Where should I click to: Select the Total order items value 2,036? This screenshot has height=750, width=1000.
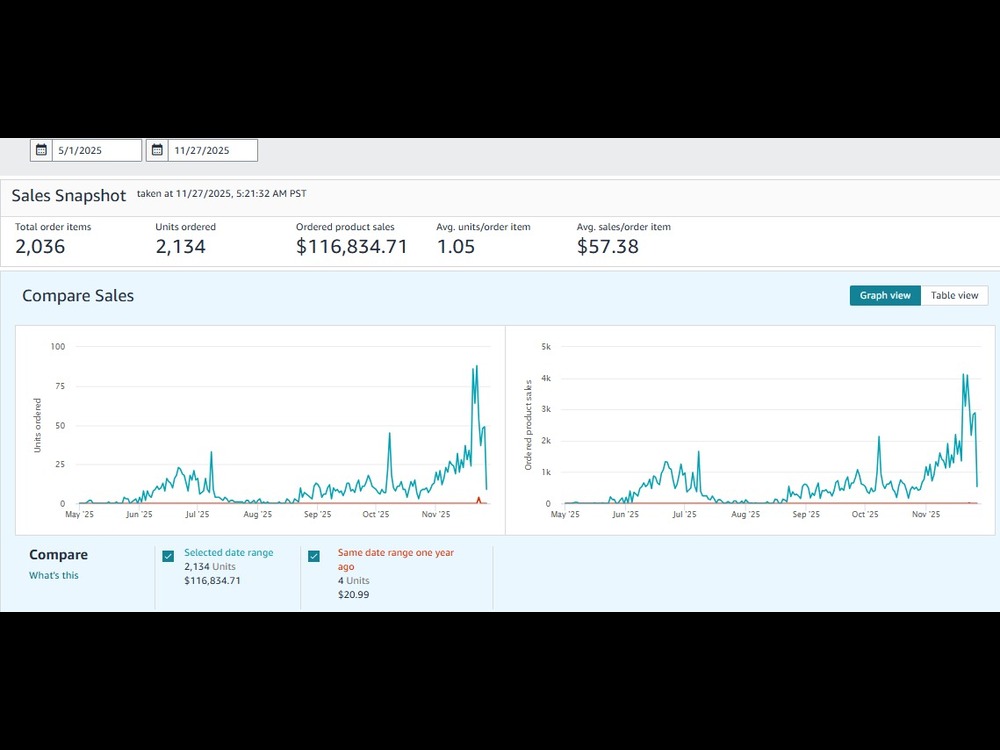point(40,246)
